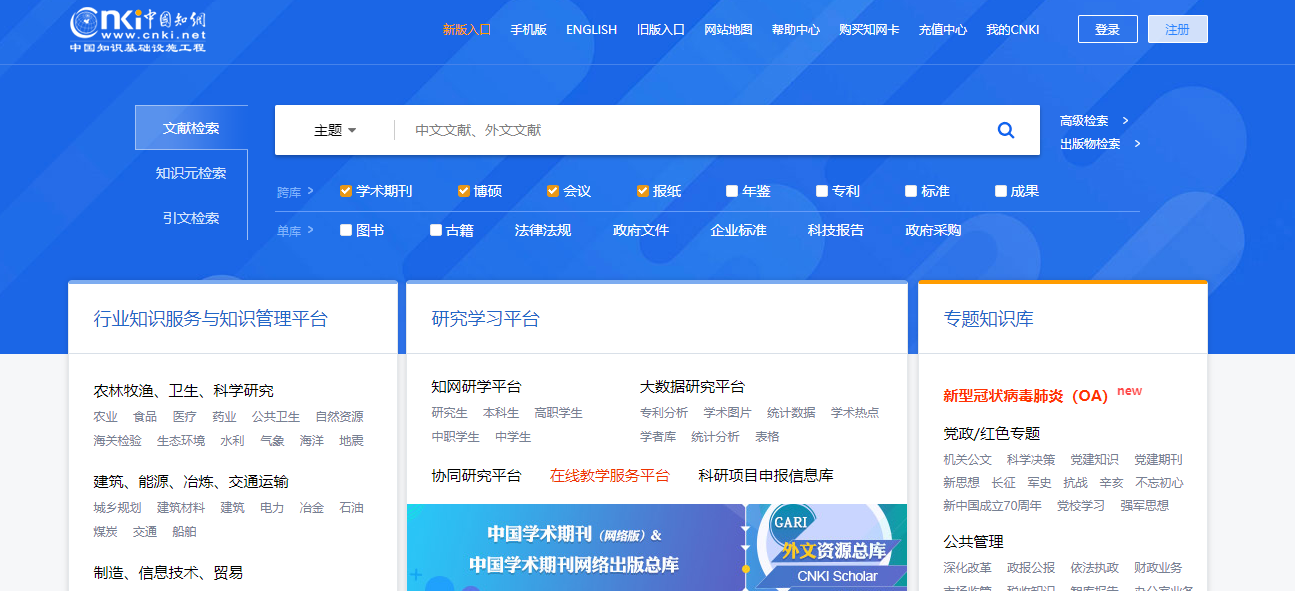
Task: Uncheck the 博硕 checkbox
Action: coord(464,191)
